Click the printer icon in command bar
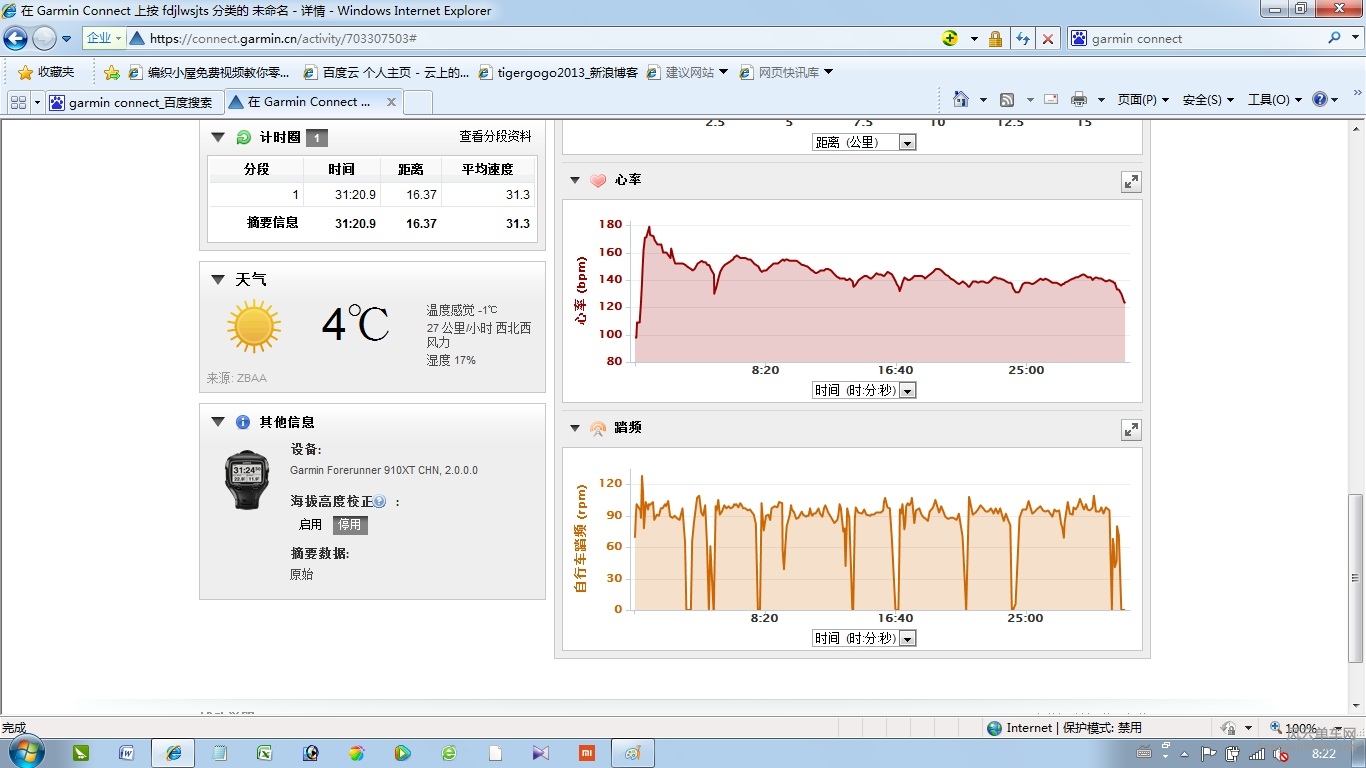This screenshot has width=1366, height=768. [1078, 100]
